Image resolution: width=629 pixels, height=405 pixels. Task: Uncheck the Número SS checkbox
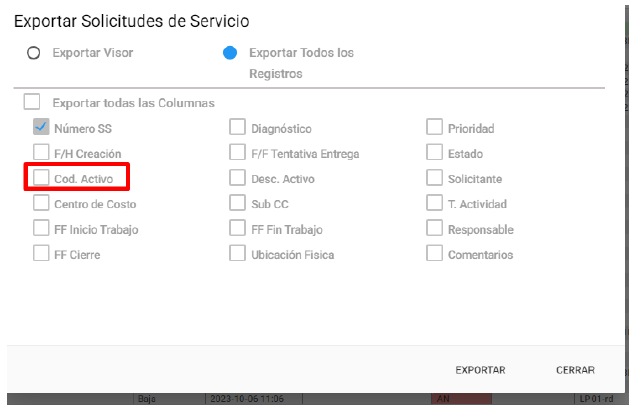pyautogui.click(x=41, y=127)
